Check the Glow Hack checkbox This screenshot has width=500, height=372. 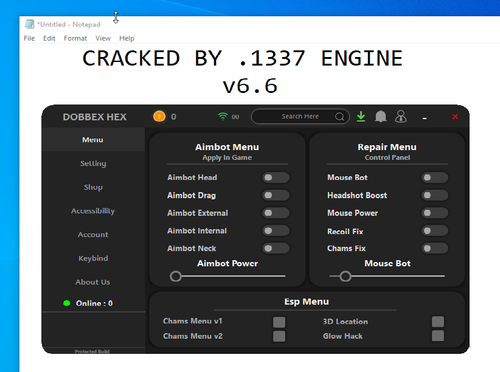click(438, 336)
